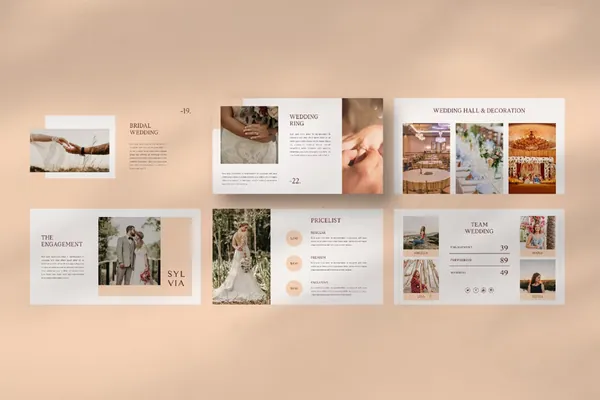Click the SYL VIA name text
The image size is (600, 400).
[175, 276]
